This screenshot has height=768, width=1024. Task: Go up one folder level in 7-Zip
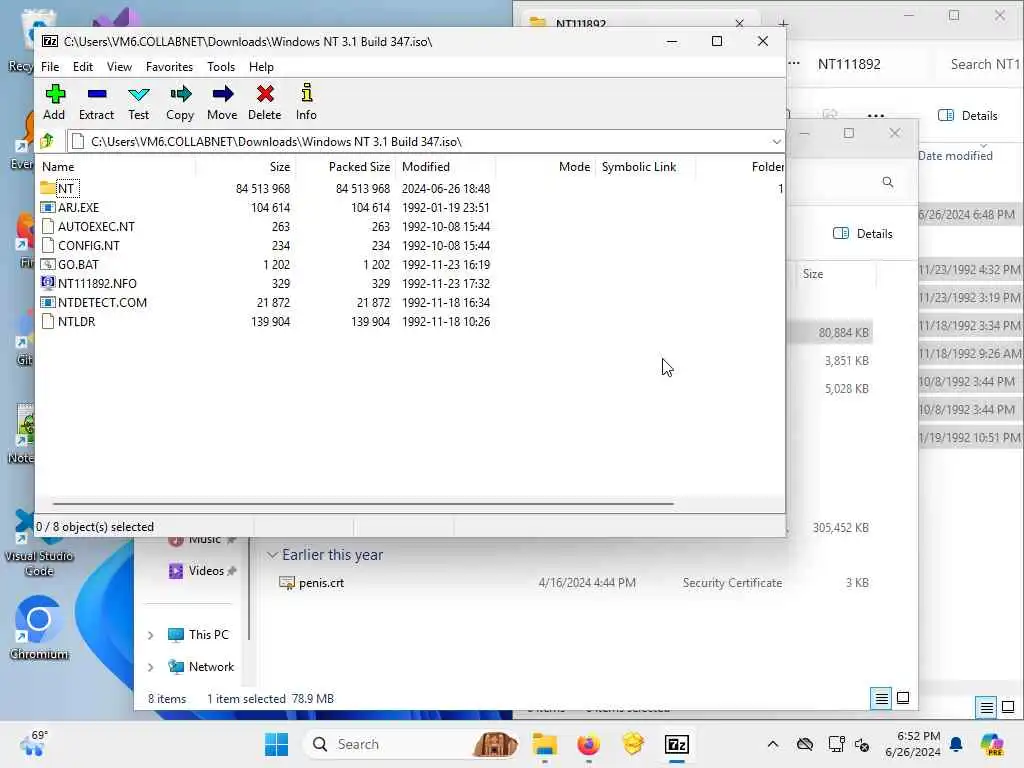click(48, 141)
